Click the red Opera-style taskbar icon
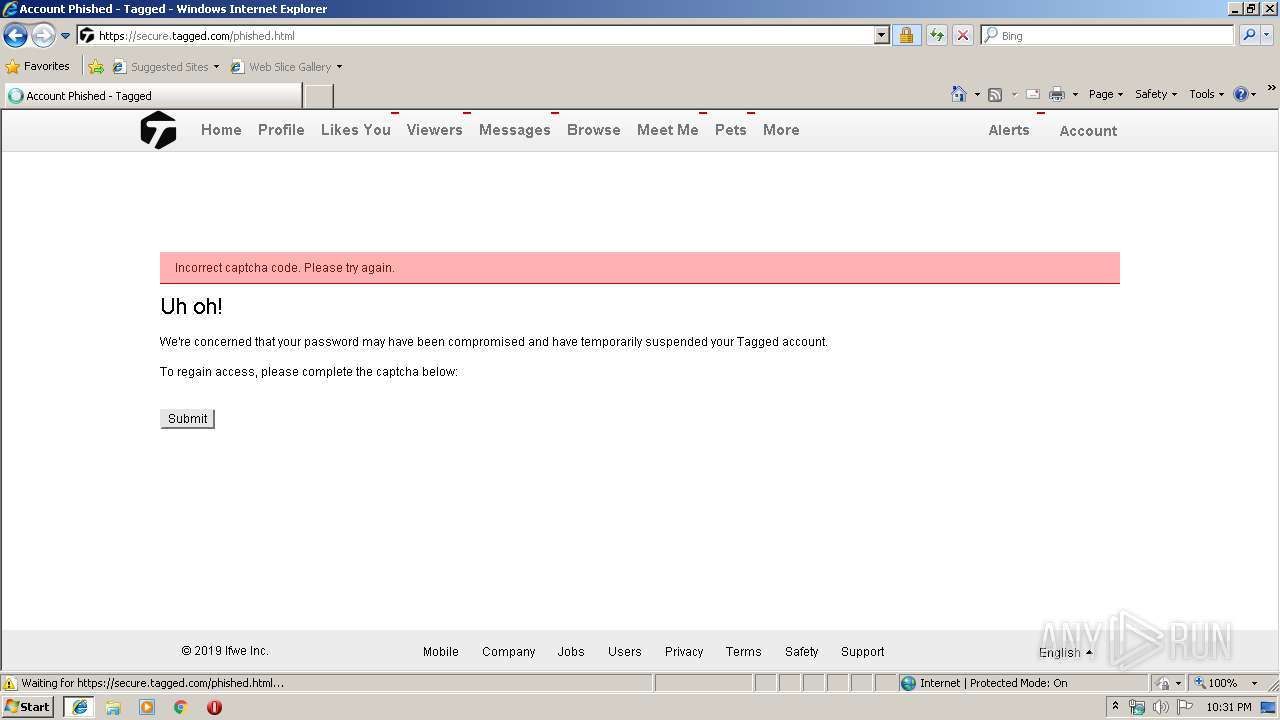Viewport: 1280px width, 720px height. point(214,707)
